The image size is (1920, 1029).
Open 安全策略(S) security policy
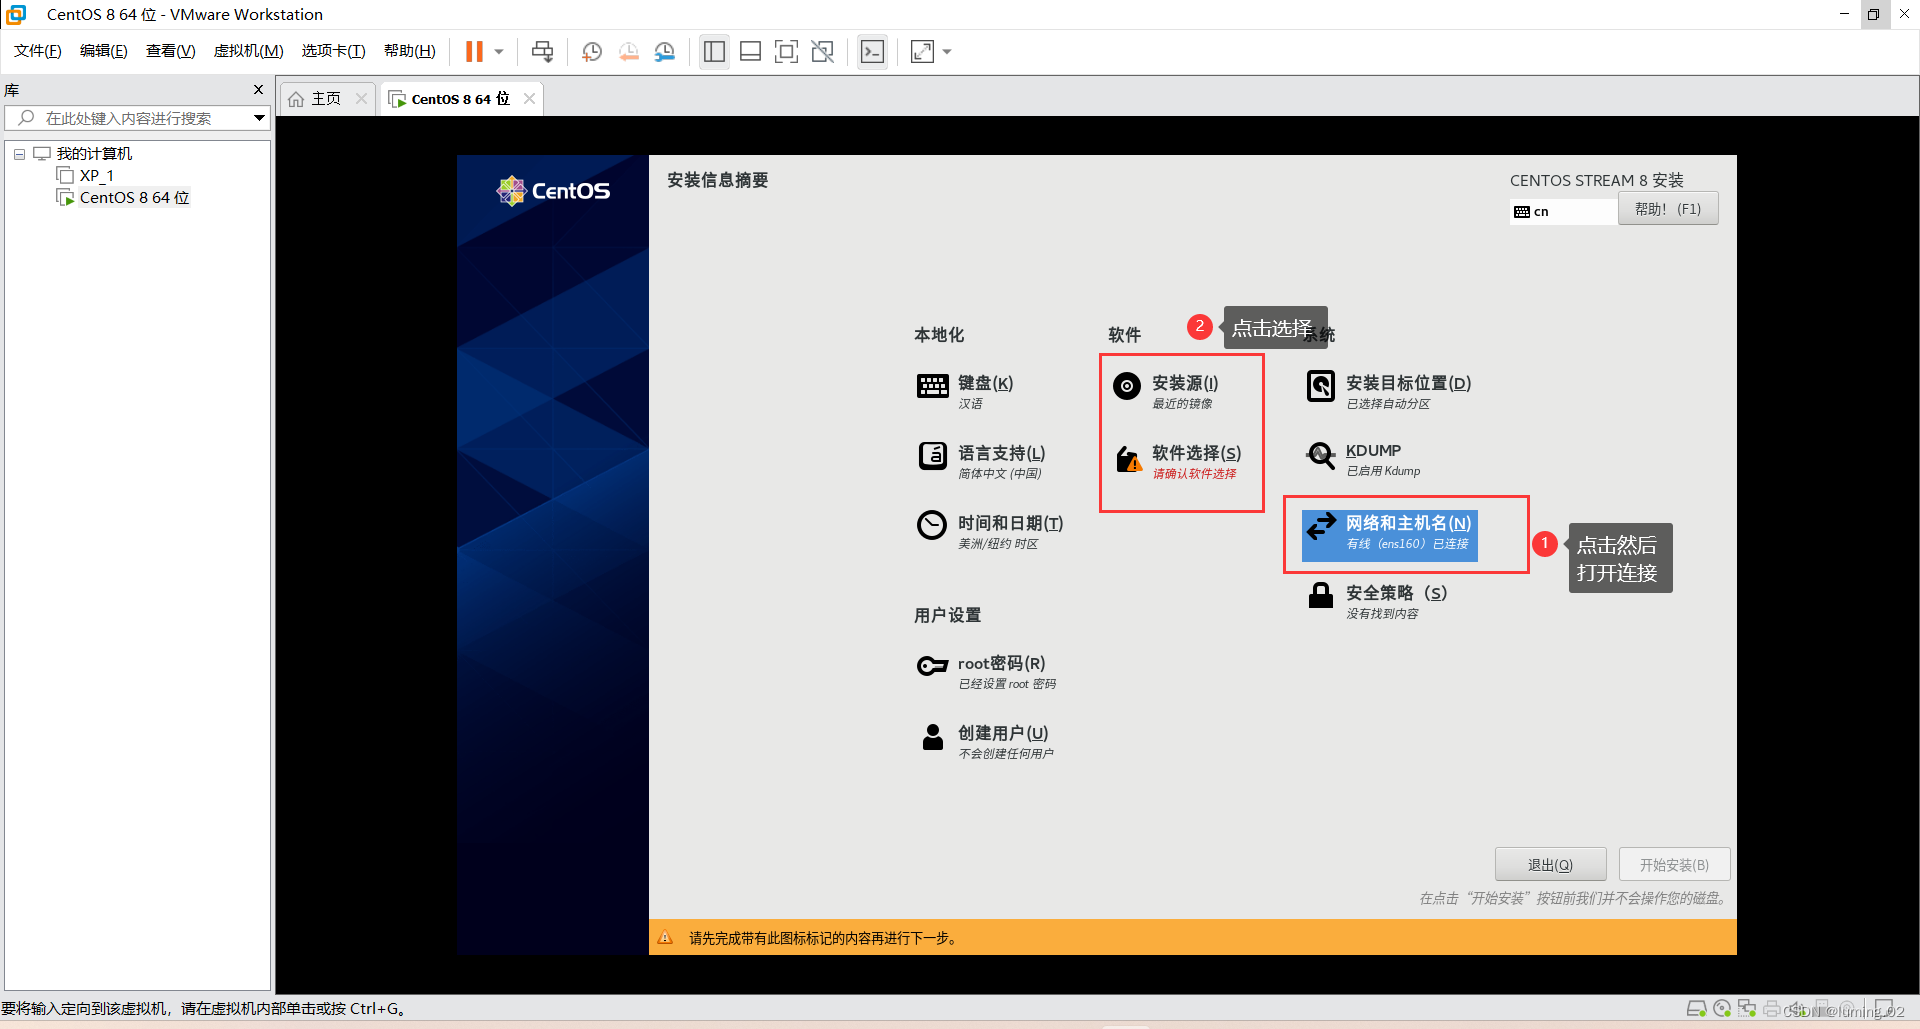[1377, 601]
